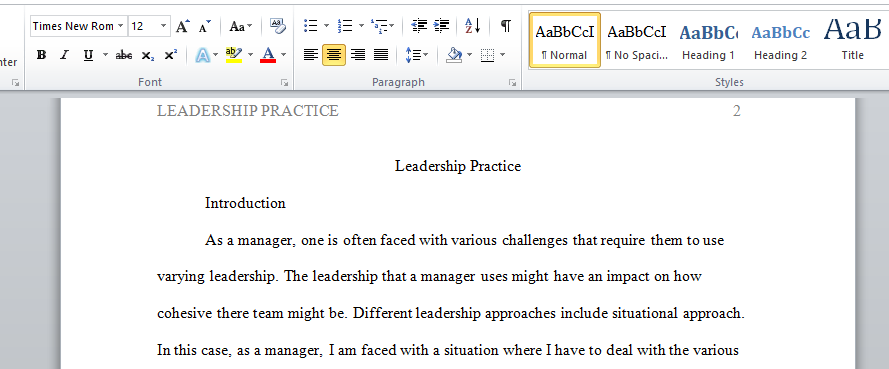Apply the Normal style
The height and width of the screenshot is (369, 889).
564,40
